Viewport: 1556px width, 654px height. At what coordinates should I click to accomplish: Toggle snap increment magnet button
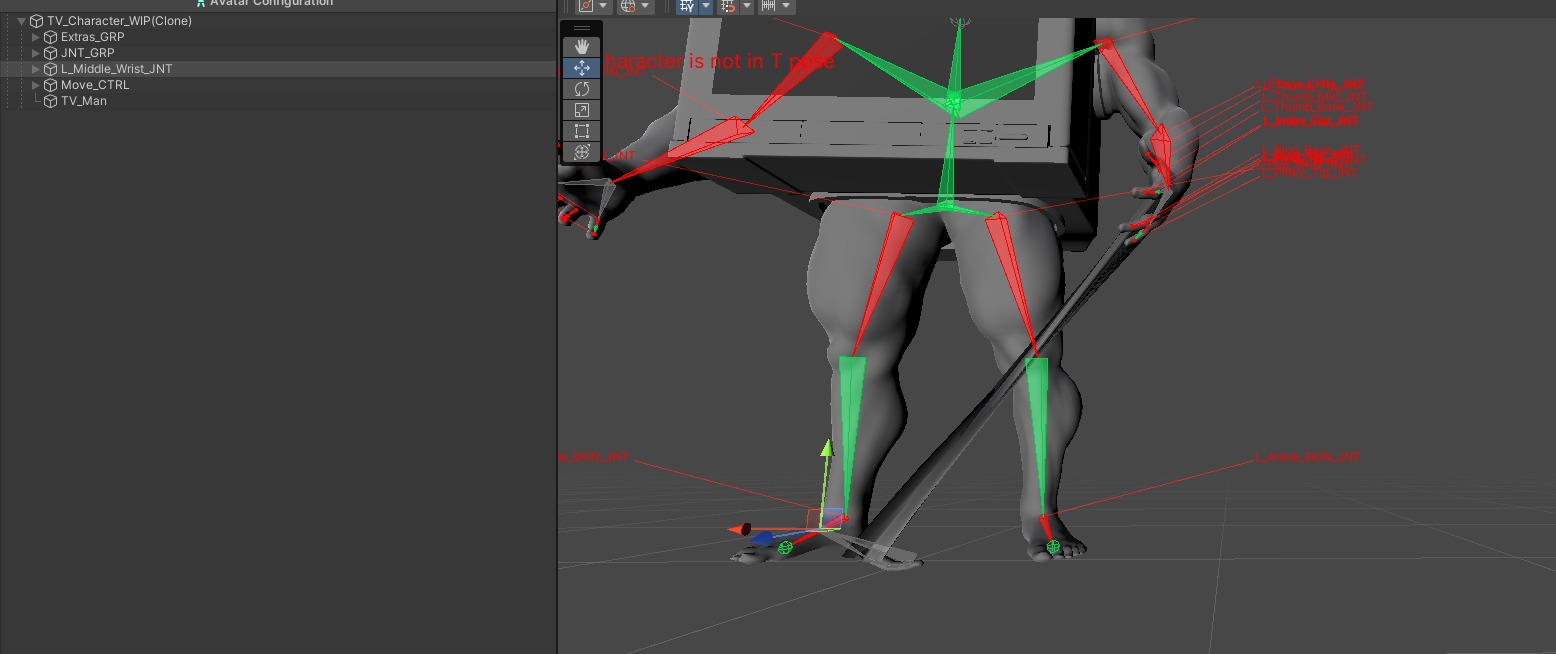pyautogui.click(x=728, y=6)
